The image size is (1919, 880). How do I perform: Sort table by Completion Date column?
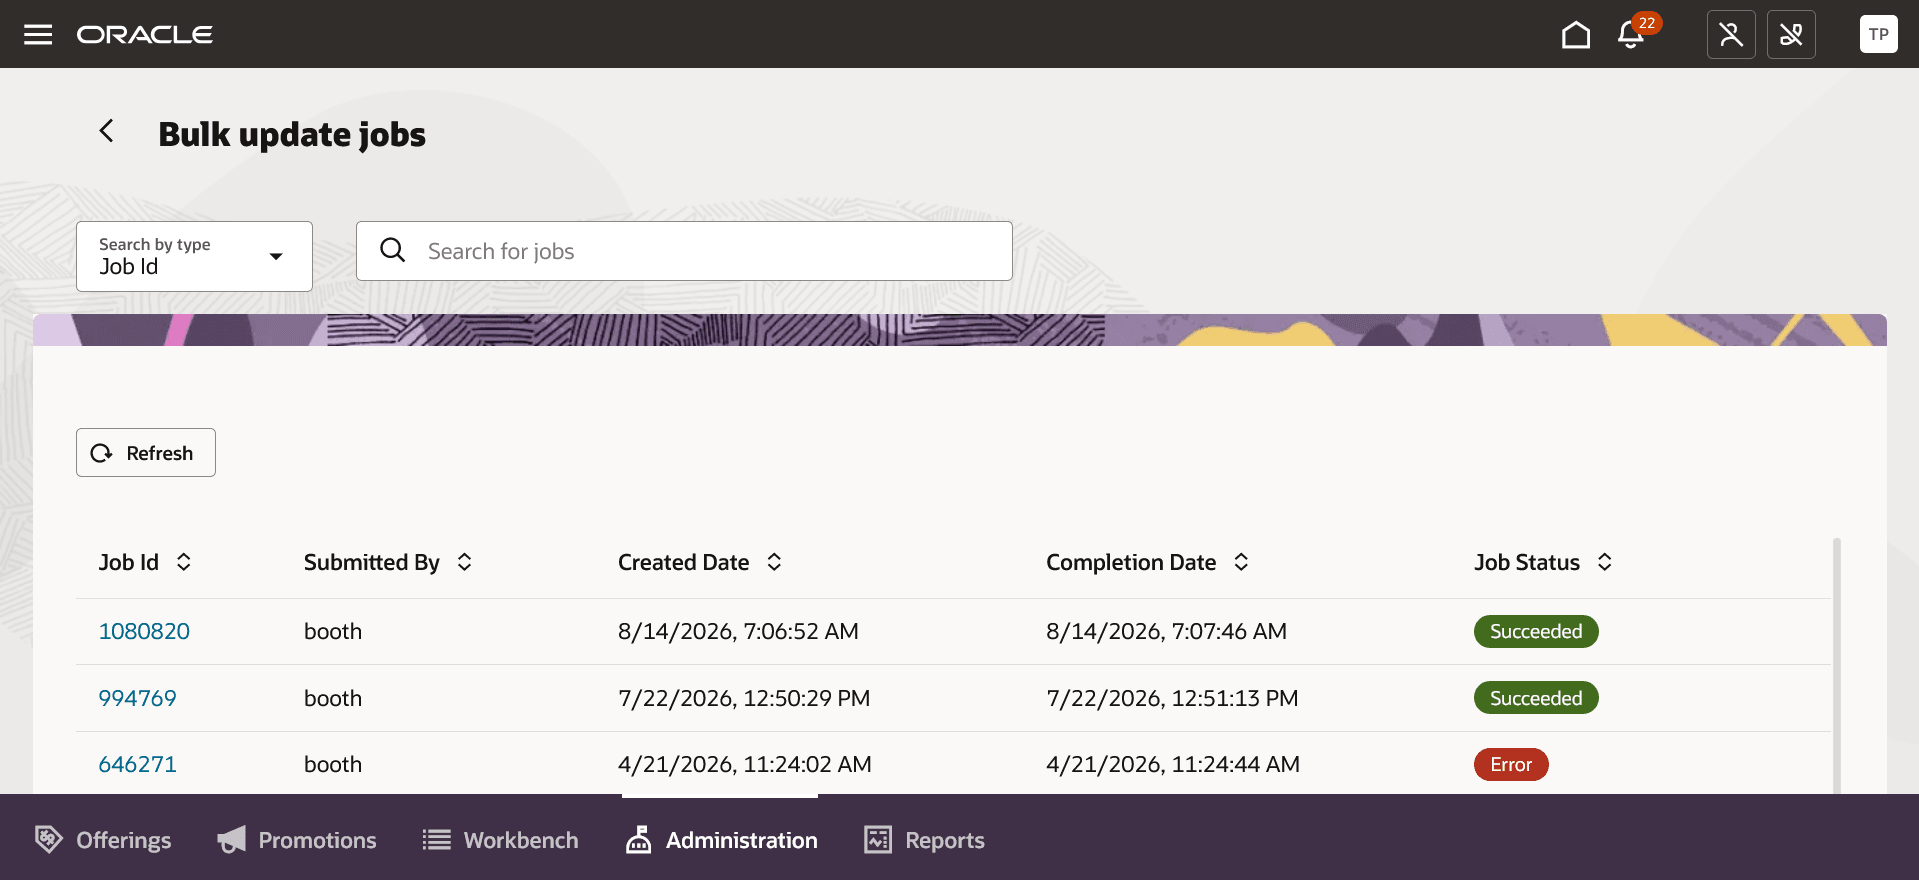1241,562
